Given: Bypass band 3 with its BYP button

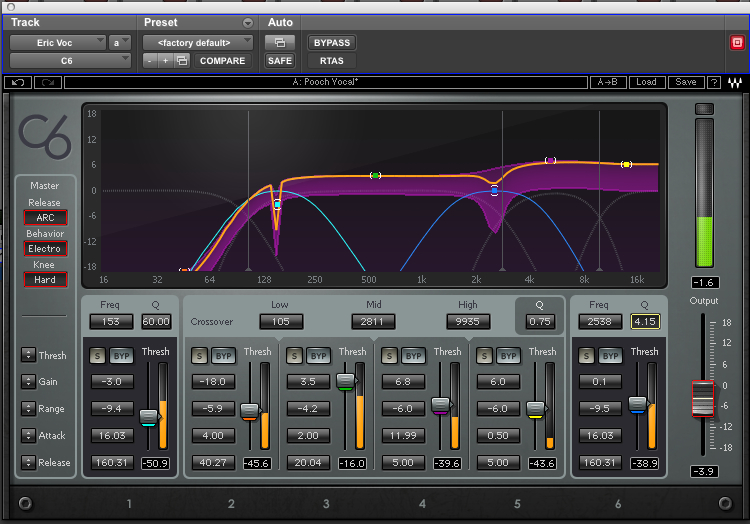Looking at the screenshot, I should (x=319, y=356).
